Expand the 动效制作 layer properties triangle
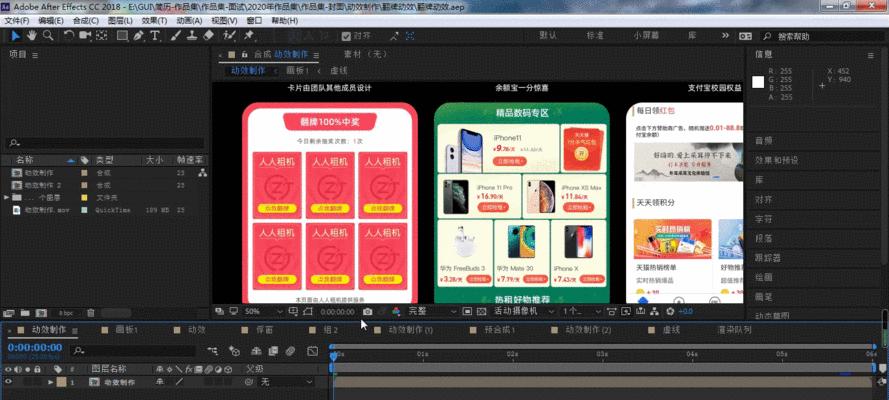Image resolution: width=889 pixels, height=400 pixels. coord(50,382)
